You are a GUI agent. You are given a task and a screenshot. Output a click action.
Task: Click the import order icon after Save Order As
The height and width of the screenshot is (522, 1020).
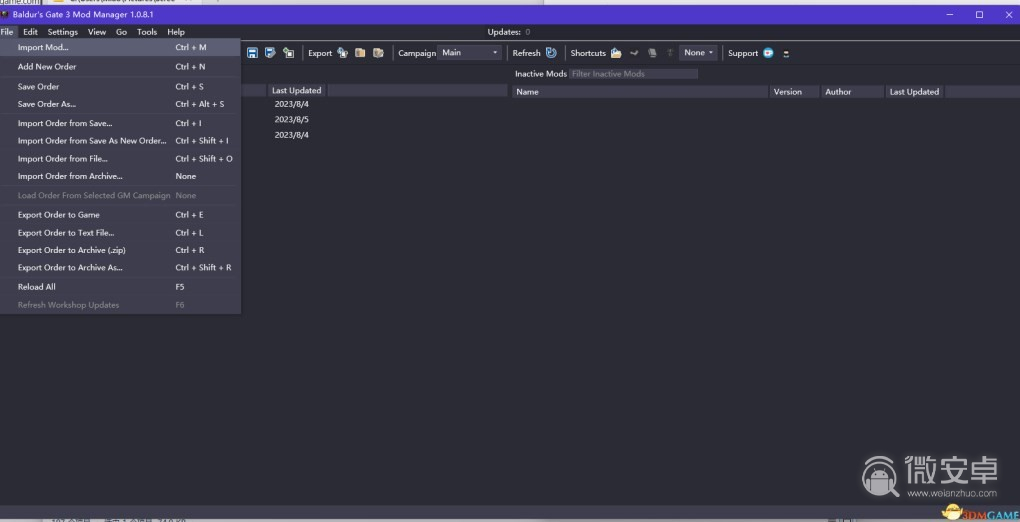point(288,53)
